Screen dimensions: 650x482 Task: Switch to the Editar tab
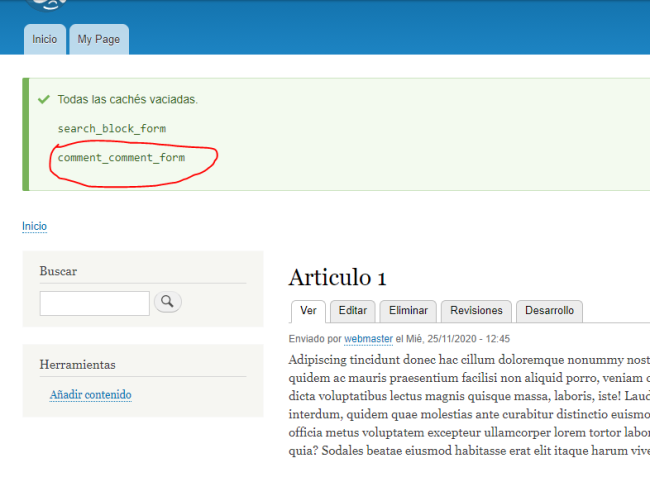pyautogui.click(x=353, y=311)
